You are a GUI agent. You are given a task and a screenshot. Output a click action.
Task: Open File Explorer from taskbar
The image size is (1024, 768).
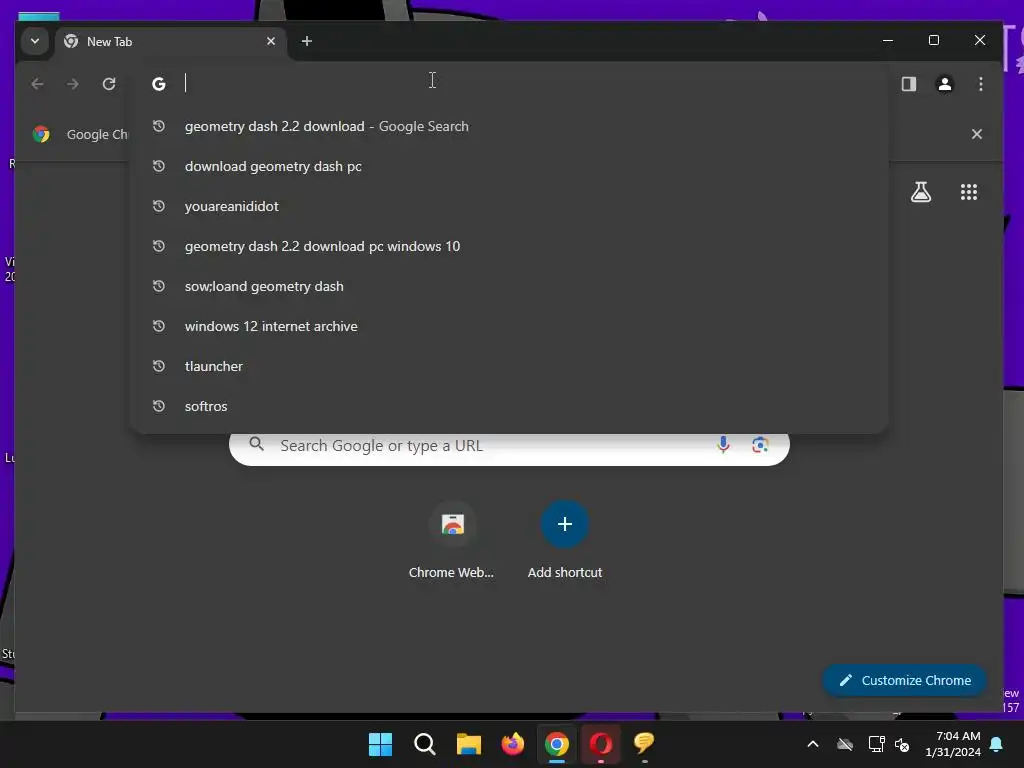tap(468, 744)
